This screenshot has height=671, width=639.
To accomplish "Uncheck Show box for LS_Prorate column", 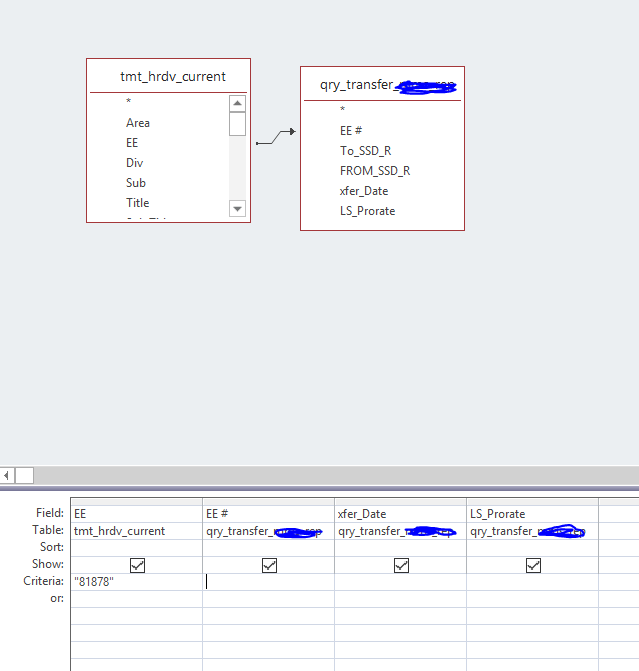I will 533,565.
